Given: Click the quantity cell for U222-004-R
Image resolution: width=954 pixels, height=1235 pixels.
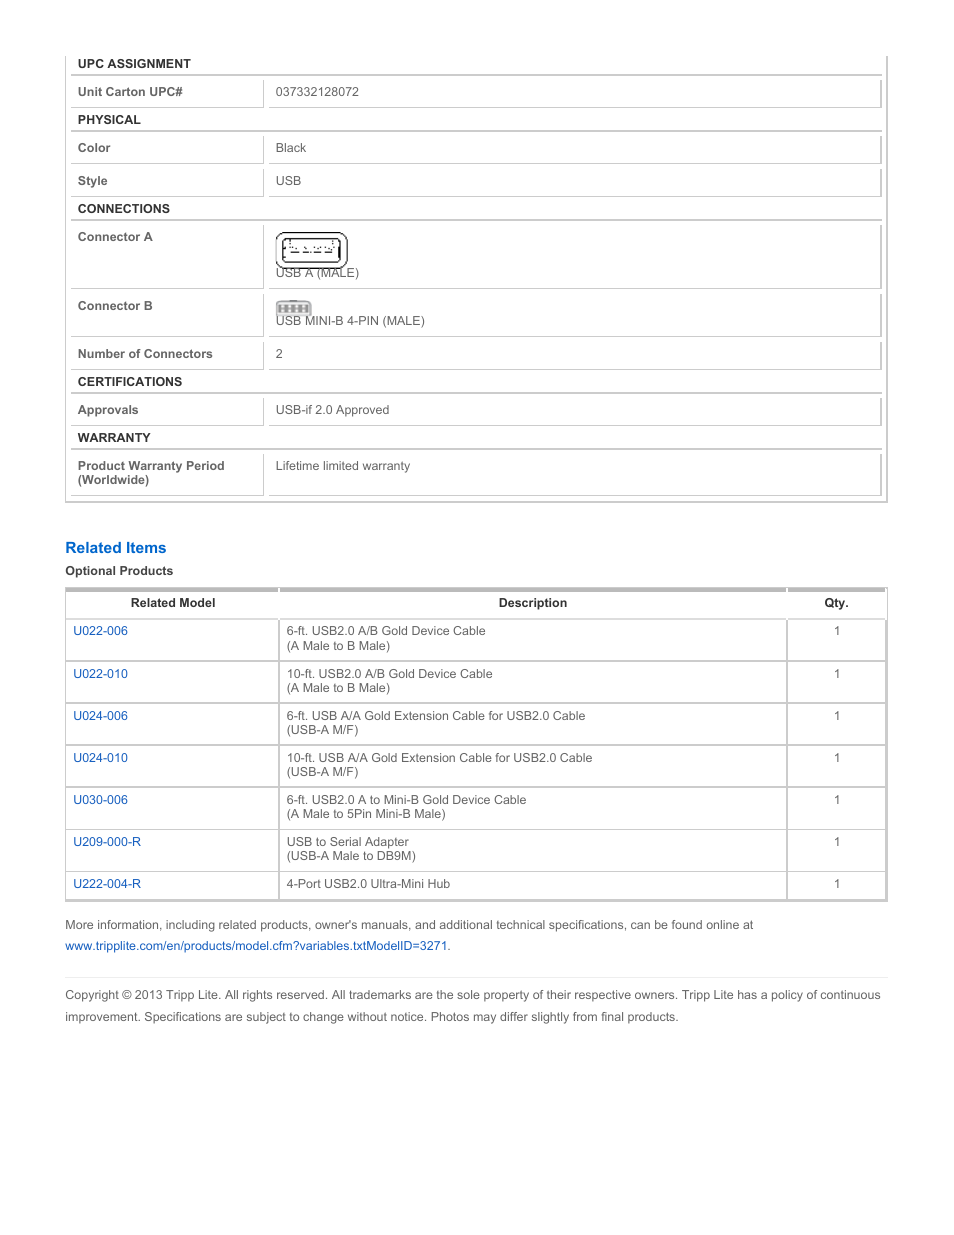Looking at the screenshot, I should point(837,884).
